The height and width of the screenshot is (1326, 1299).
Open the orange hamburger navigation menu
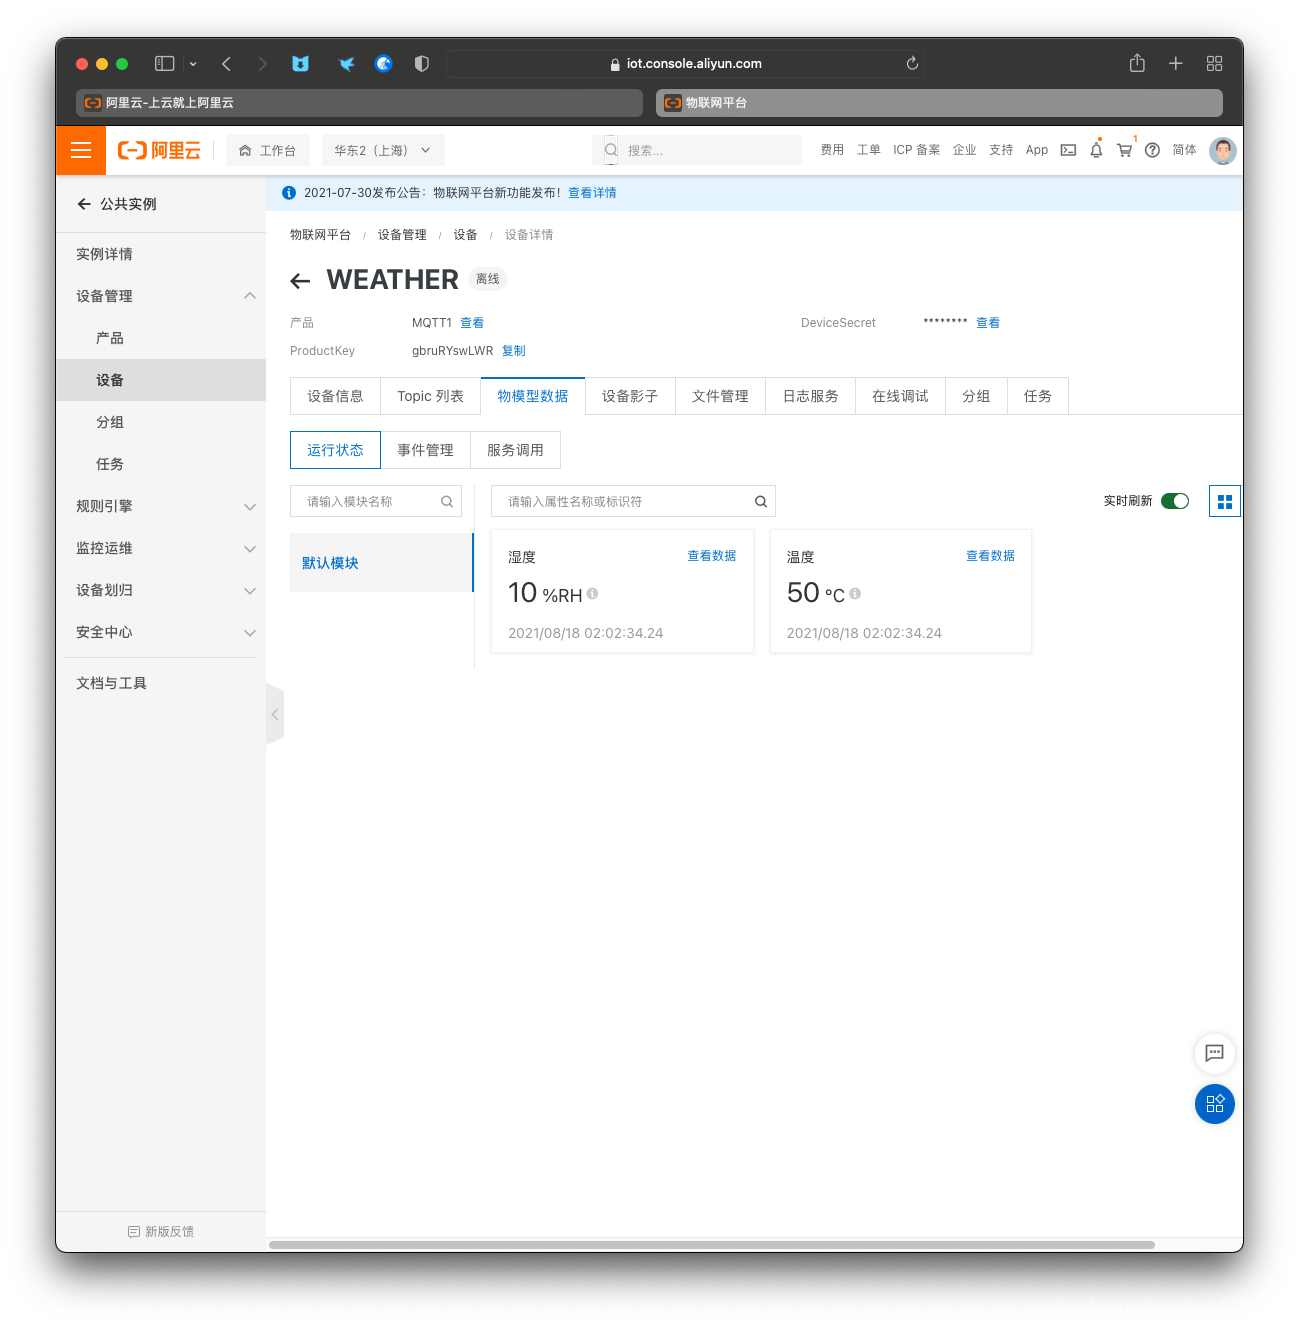click(81, 151)
